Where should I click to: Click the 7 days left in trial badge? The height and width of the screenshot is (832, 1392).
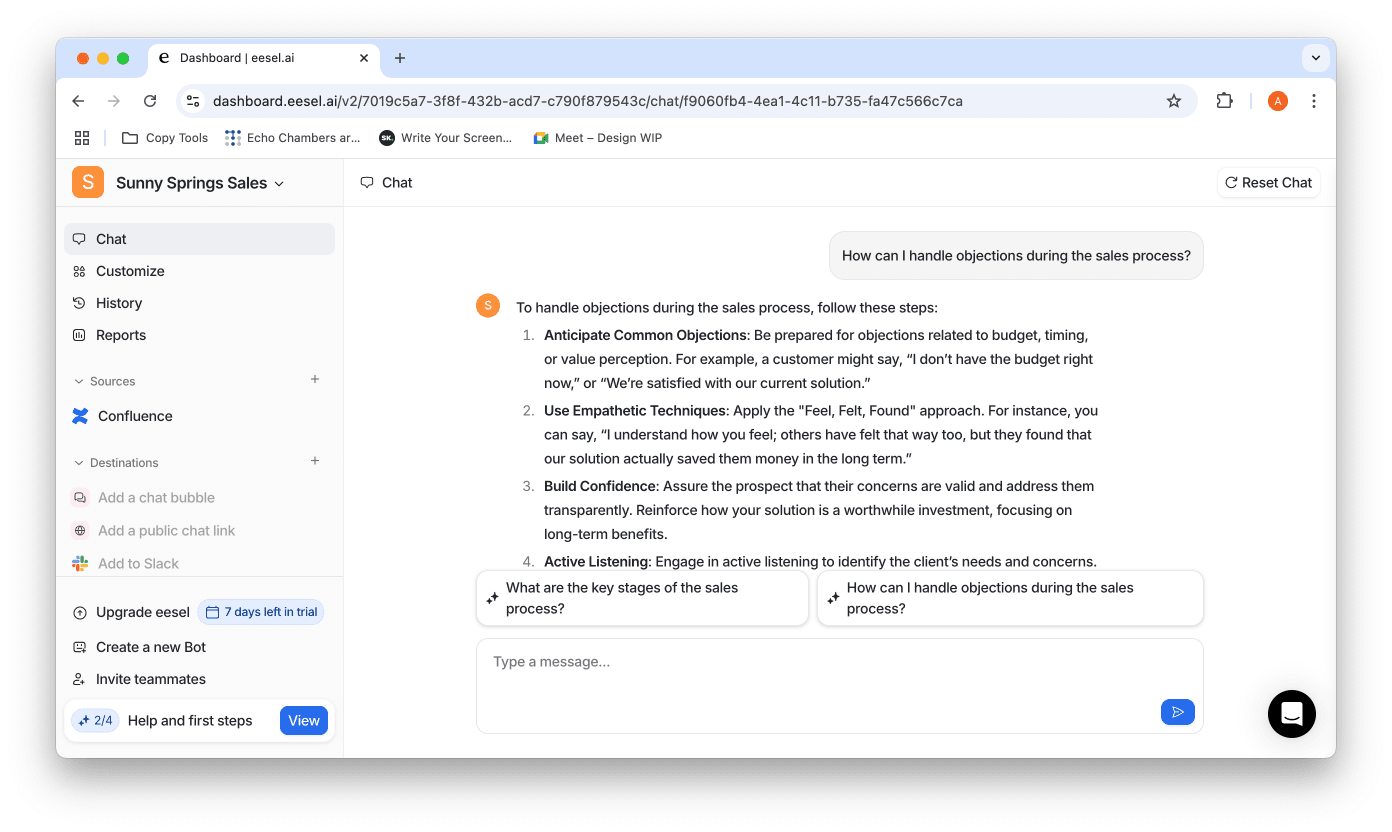tap(261, 612)
